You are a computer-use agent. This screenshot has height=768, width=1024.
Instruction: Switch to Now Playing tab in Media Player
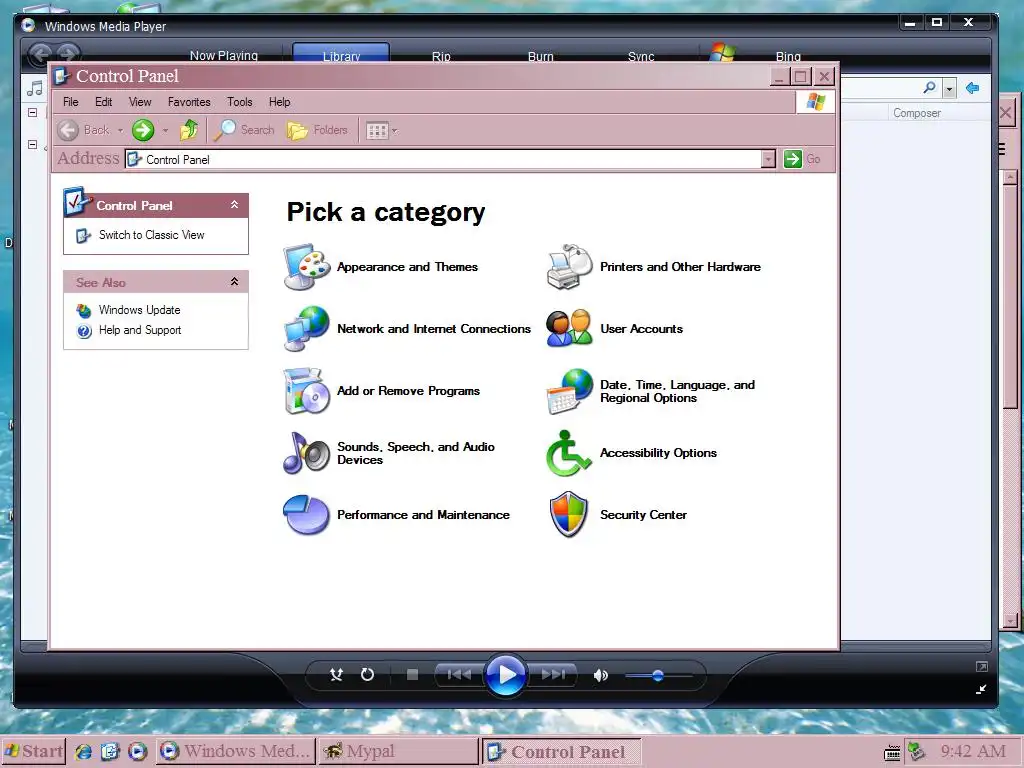(x=223, y=56)
